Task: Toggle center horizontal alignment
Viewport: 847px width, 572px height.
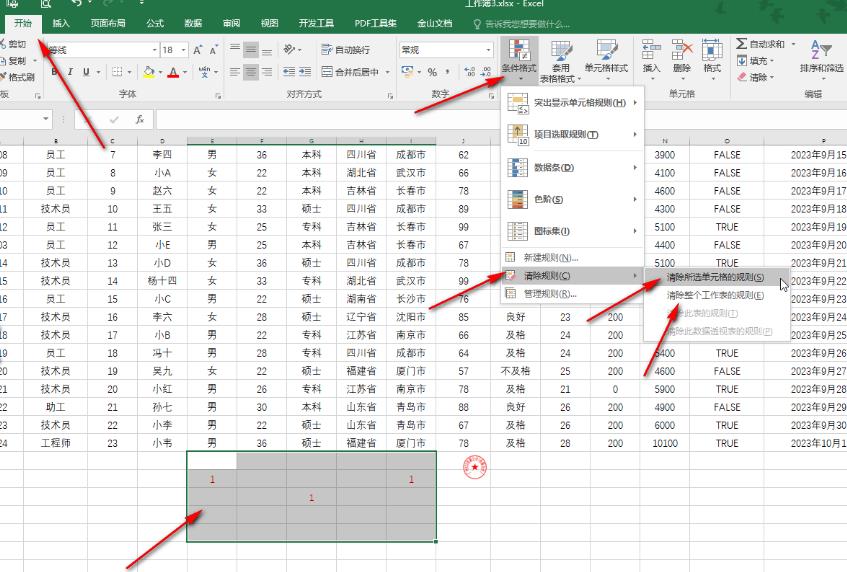Action: coord(251,72)
